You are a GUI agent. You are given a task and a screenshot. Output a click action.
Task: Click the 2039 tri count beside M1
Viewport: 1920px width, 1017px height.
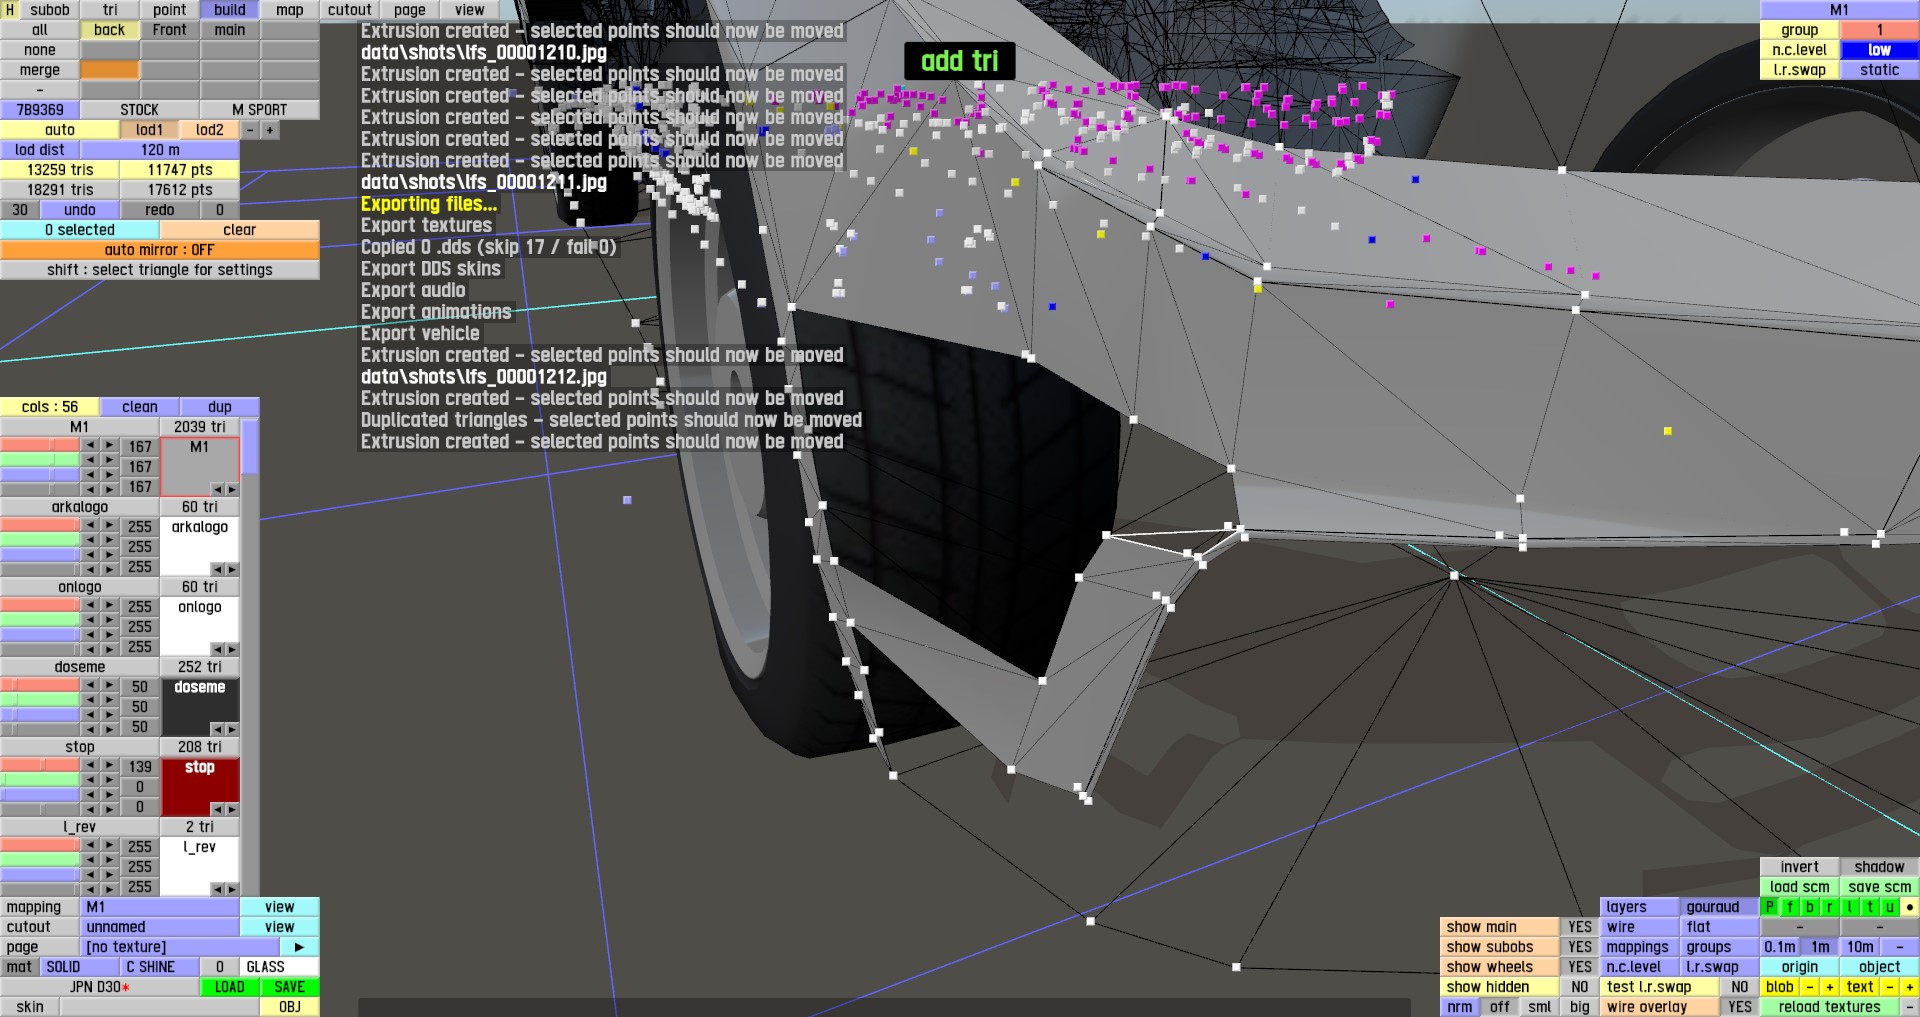[x=200, y=427]
